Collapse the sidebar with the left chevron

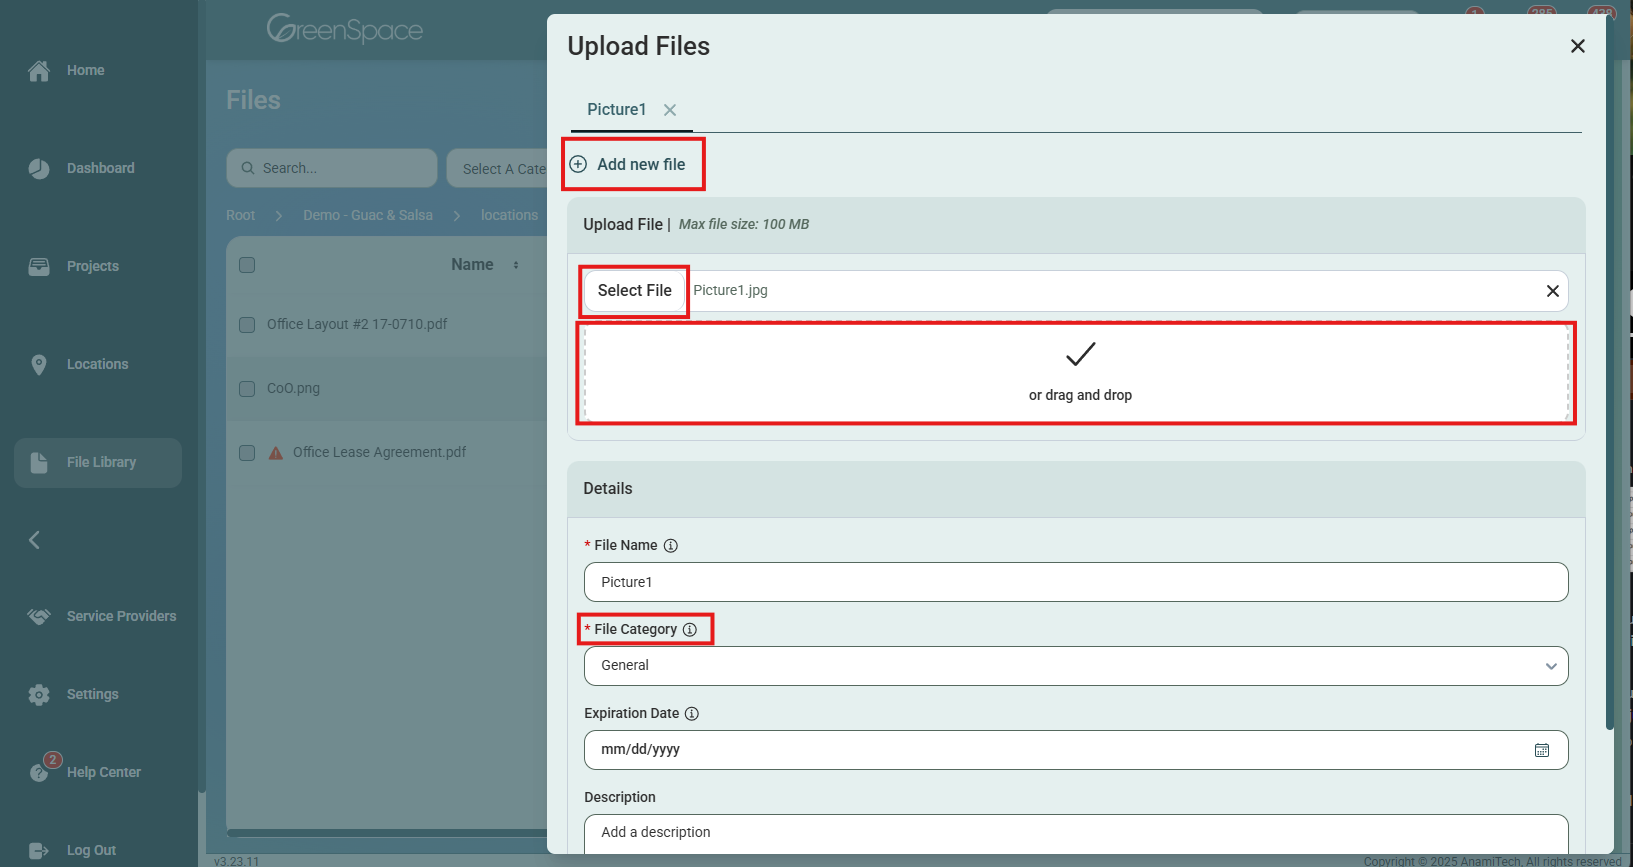click(34, 540)
